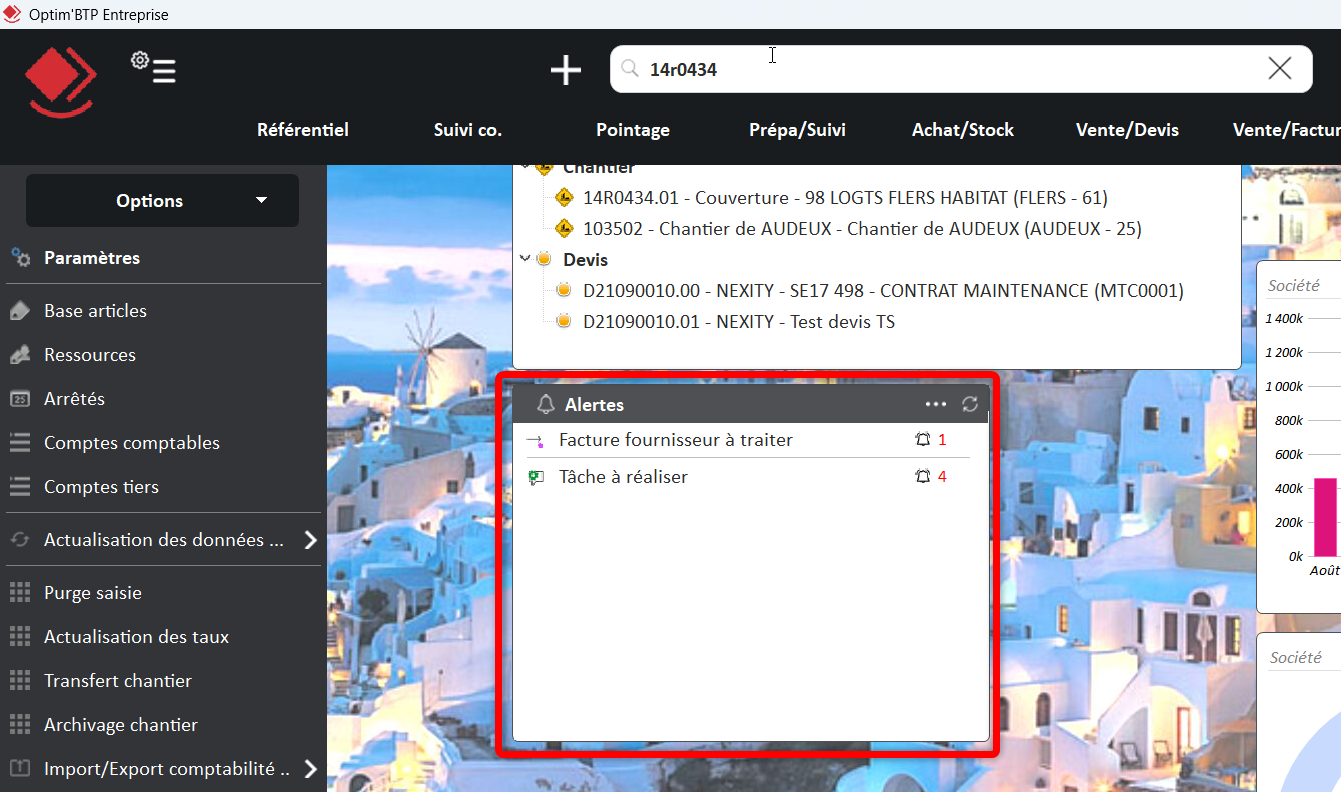Viewport: 1341px width, 792px height.
Task: Collapse the Devis results group
Action: [526, 258]
